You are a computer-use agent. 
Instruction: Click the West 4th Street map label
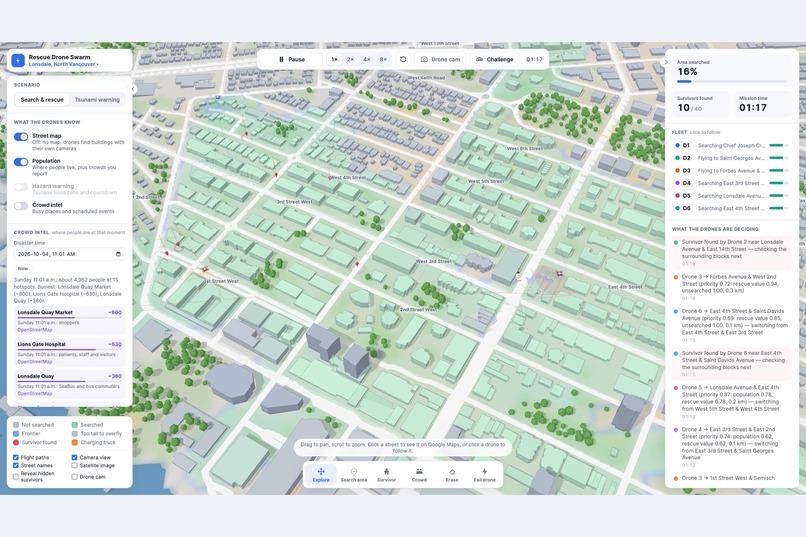pyautogui.click(x=348, y=178)
